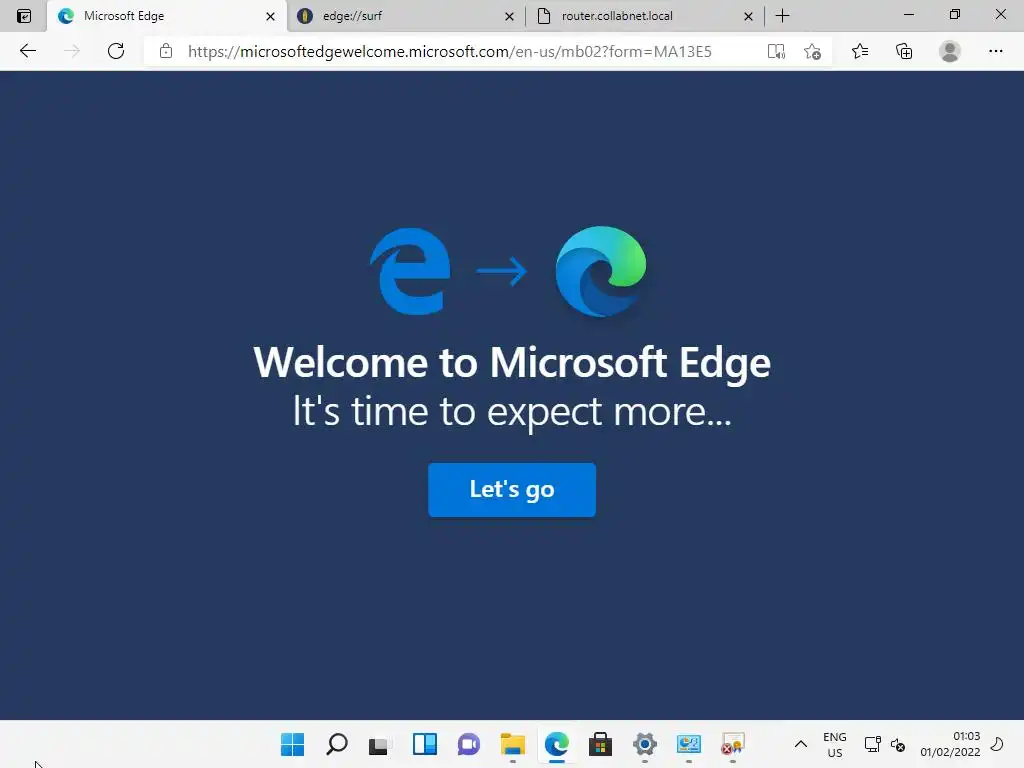Image resolution: width=1024 pixels, height=768 pixels.
Task: Refresh the current page
Action: click(116, 51)
